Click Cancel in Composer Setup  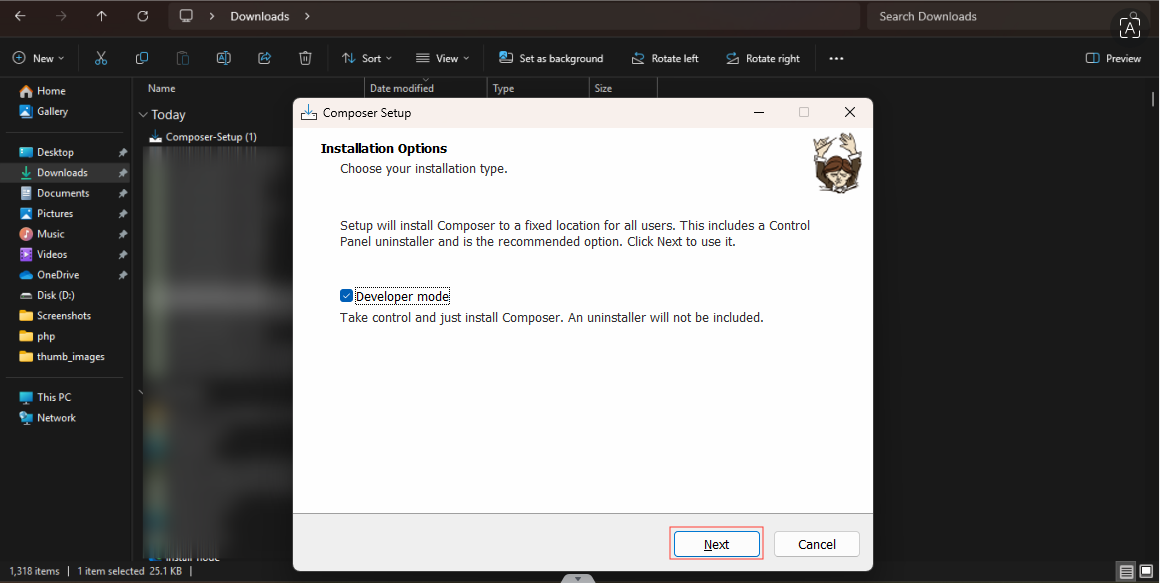tap(817, 545)
